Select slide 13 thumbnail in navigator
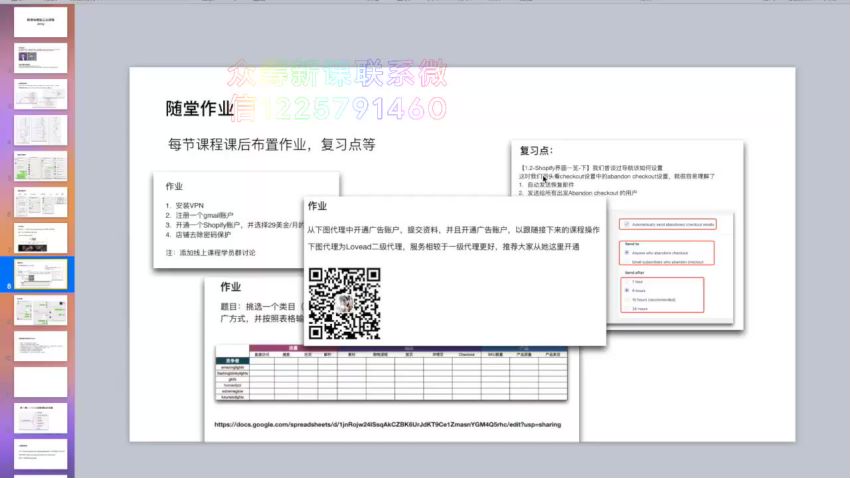Image resolution: width=850 pixels, height=478 pixels. pos(40,454)
